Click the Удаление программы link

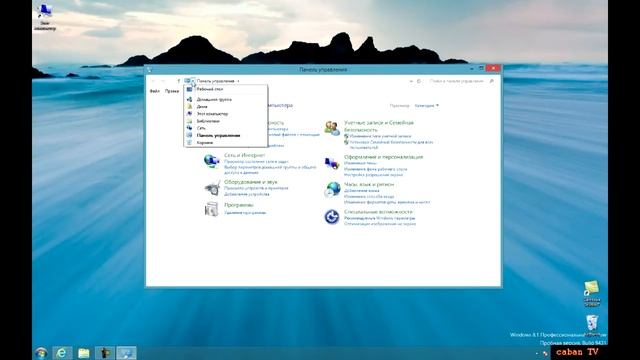point(245,213)
